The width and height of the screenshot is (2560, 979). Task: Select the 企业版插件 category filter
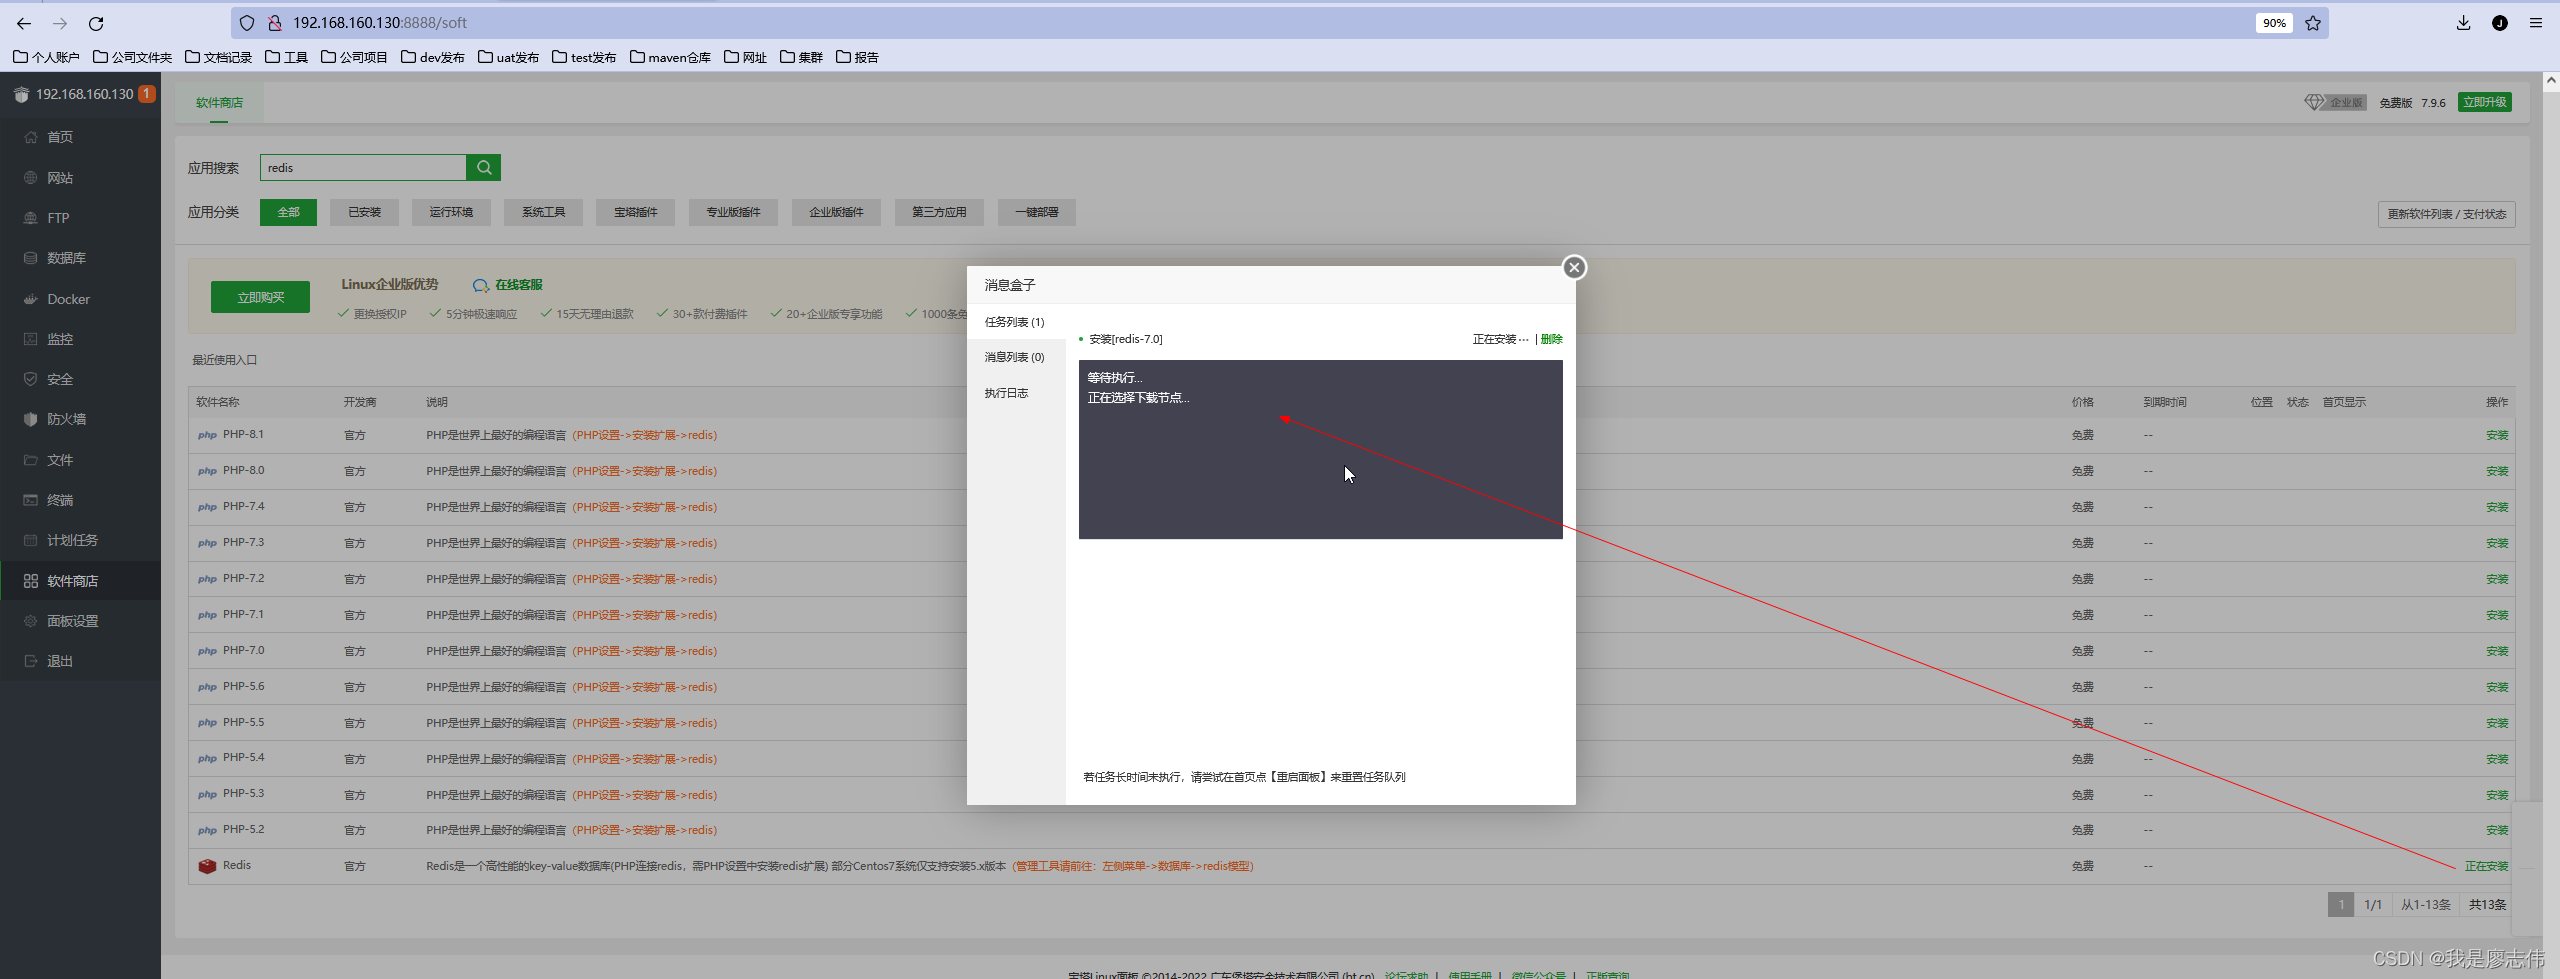point(836,212)
